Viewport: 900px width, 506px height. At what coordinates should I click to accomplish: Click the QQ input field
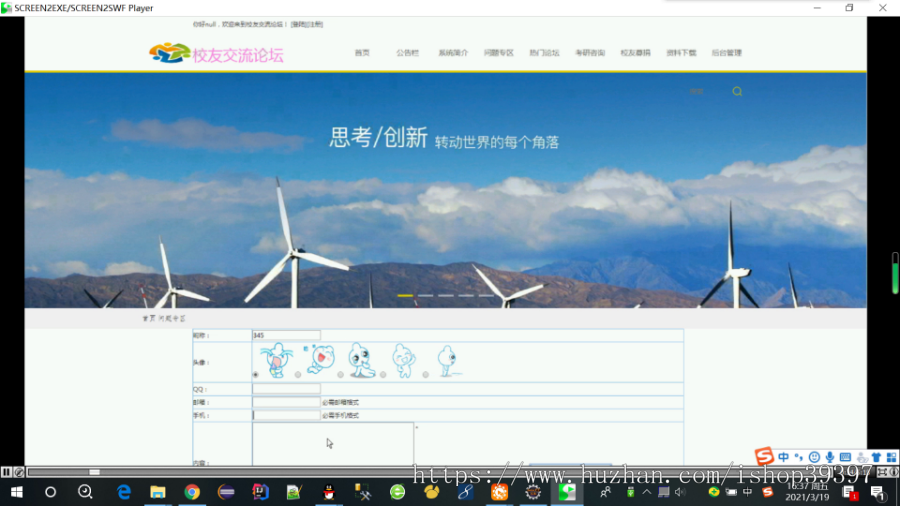coord(286,389)
